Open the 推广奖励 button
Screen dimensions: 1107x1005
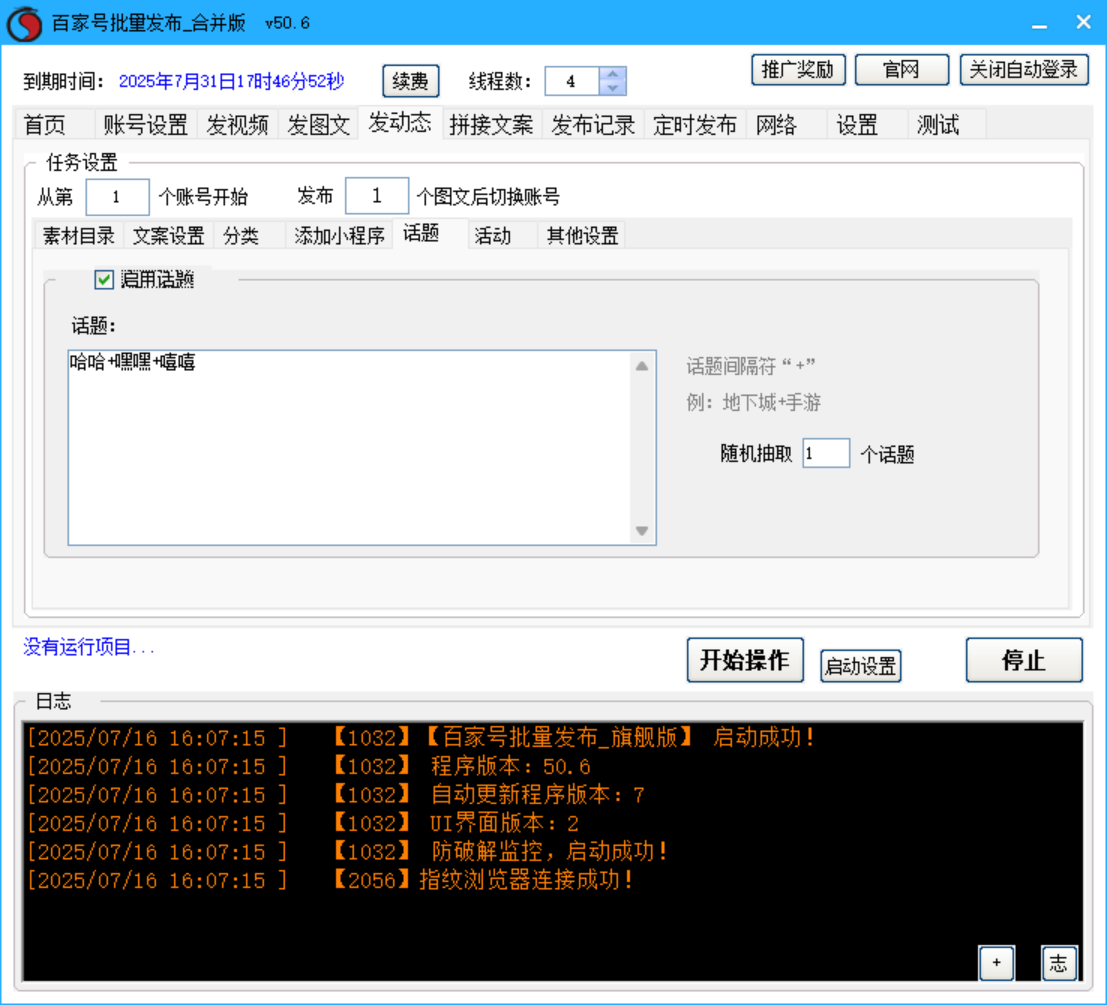point(798,70)
